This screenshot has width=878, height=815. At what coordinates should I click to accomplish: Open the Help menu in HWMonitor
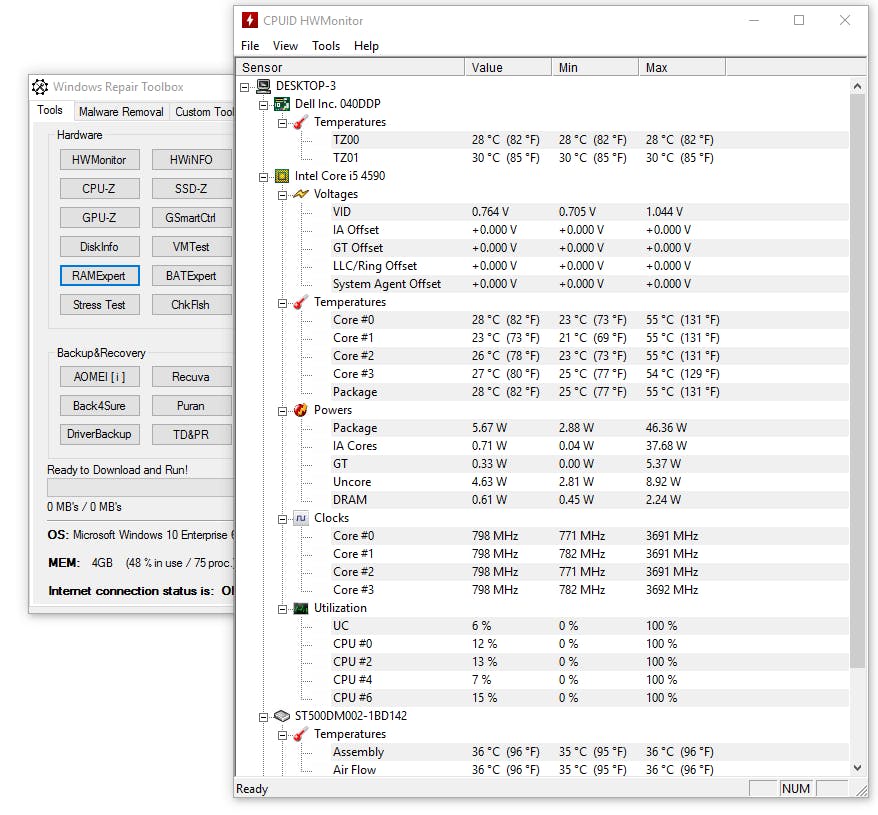click(x=366, y=46)
